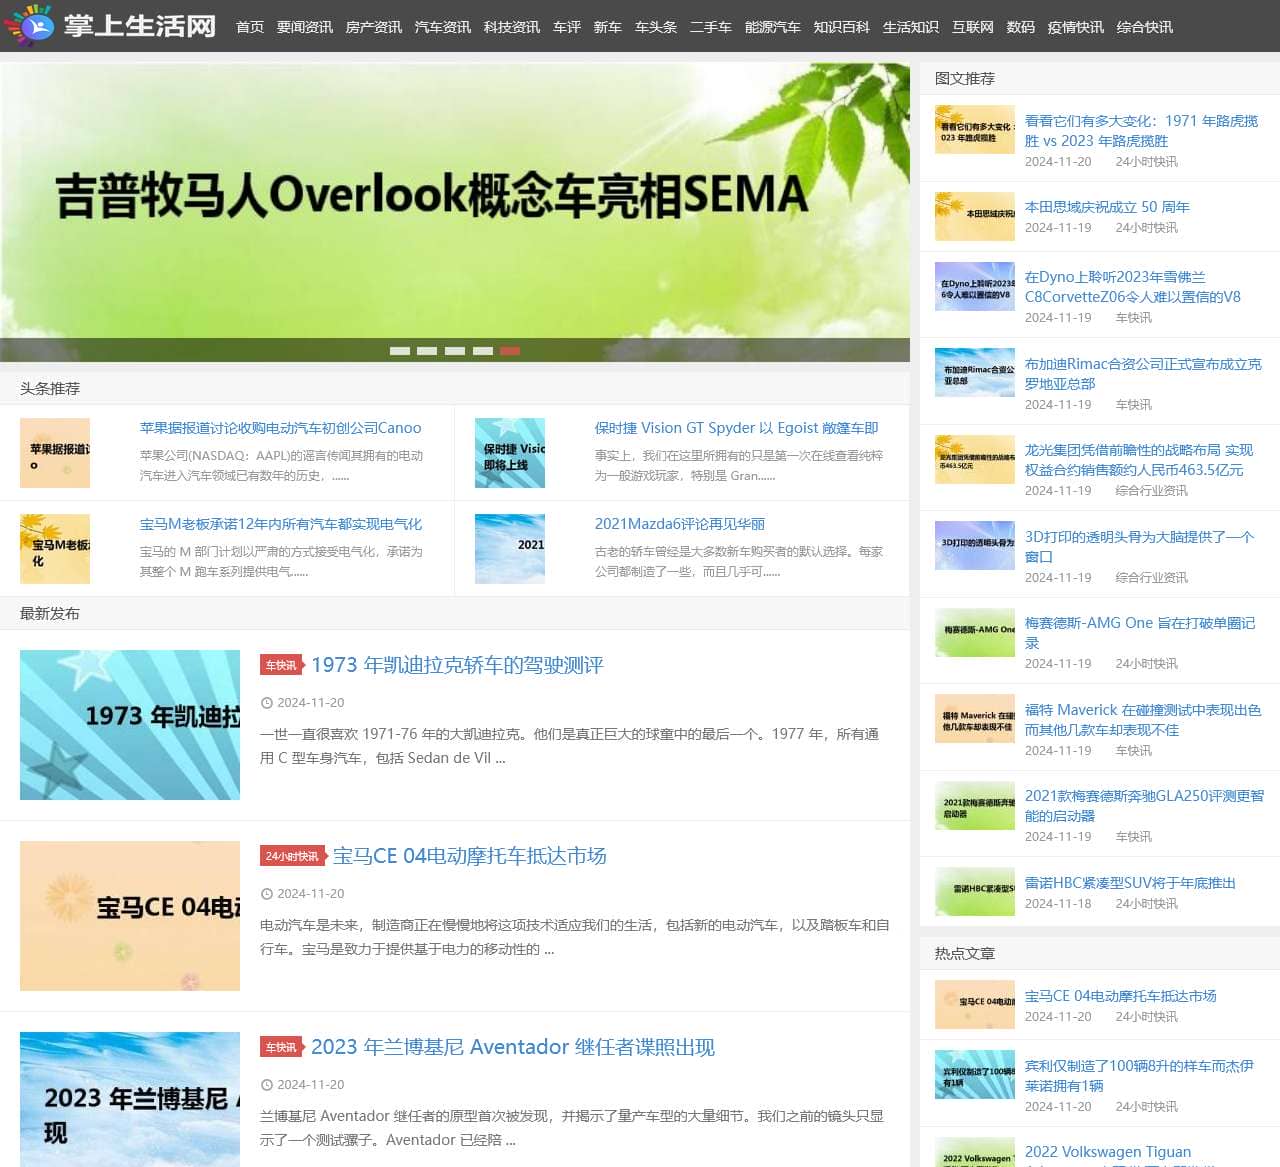This screenshot has width=1280, height=1167.
Task: Click the 车快讯 tag on Aventador article
Action: pyautogui.click(x=281, y=1047)
